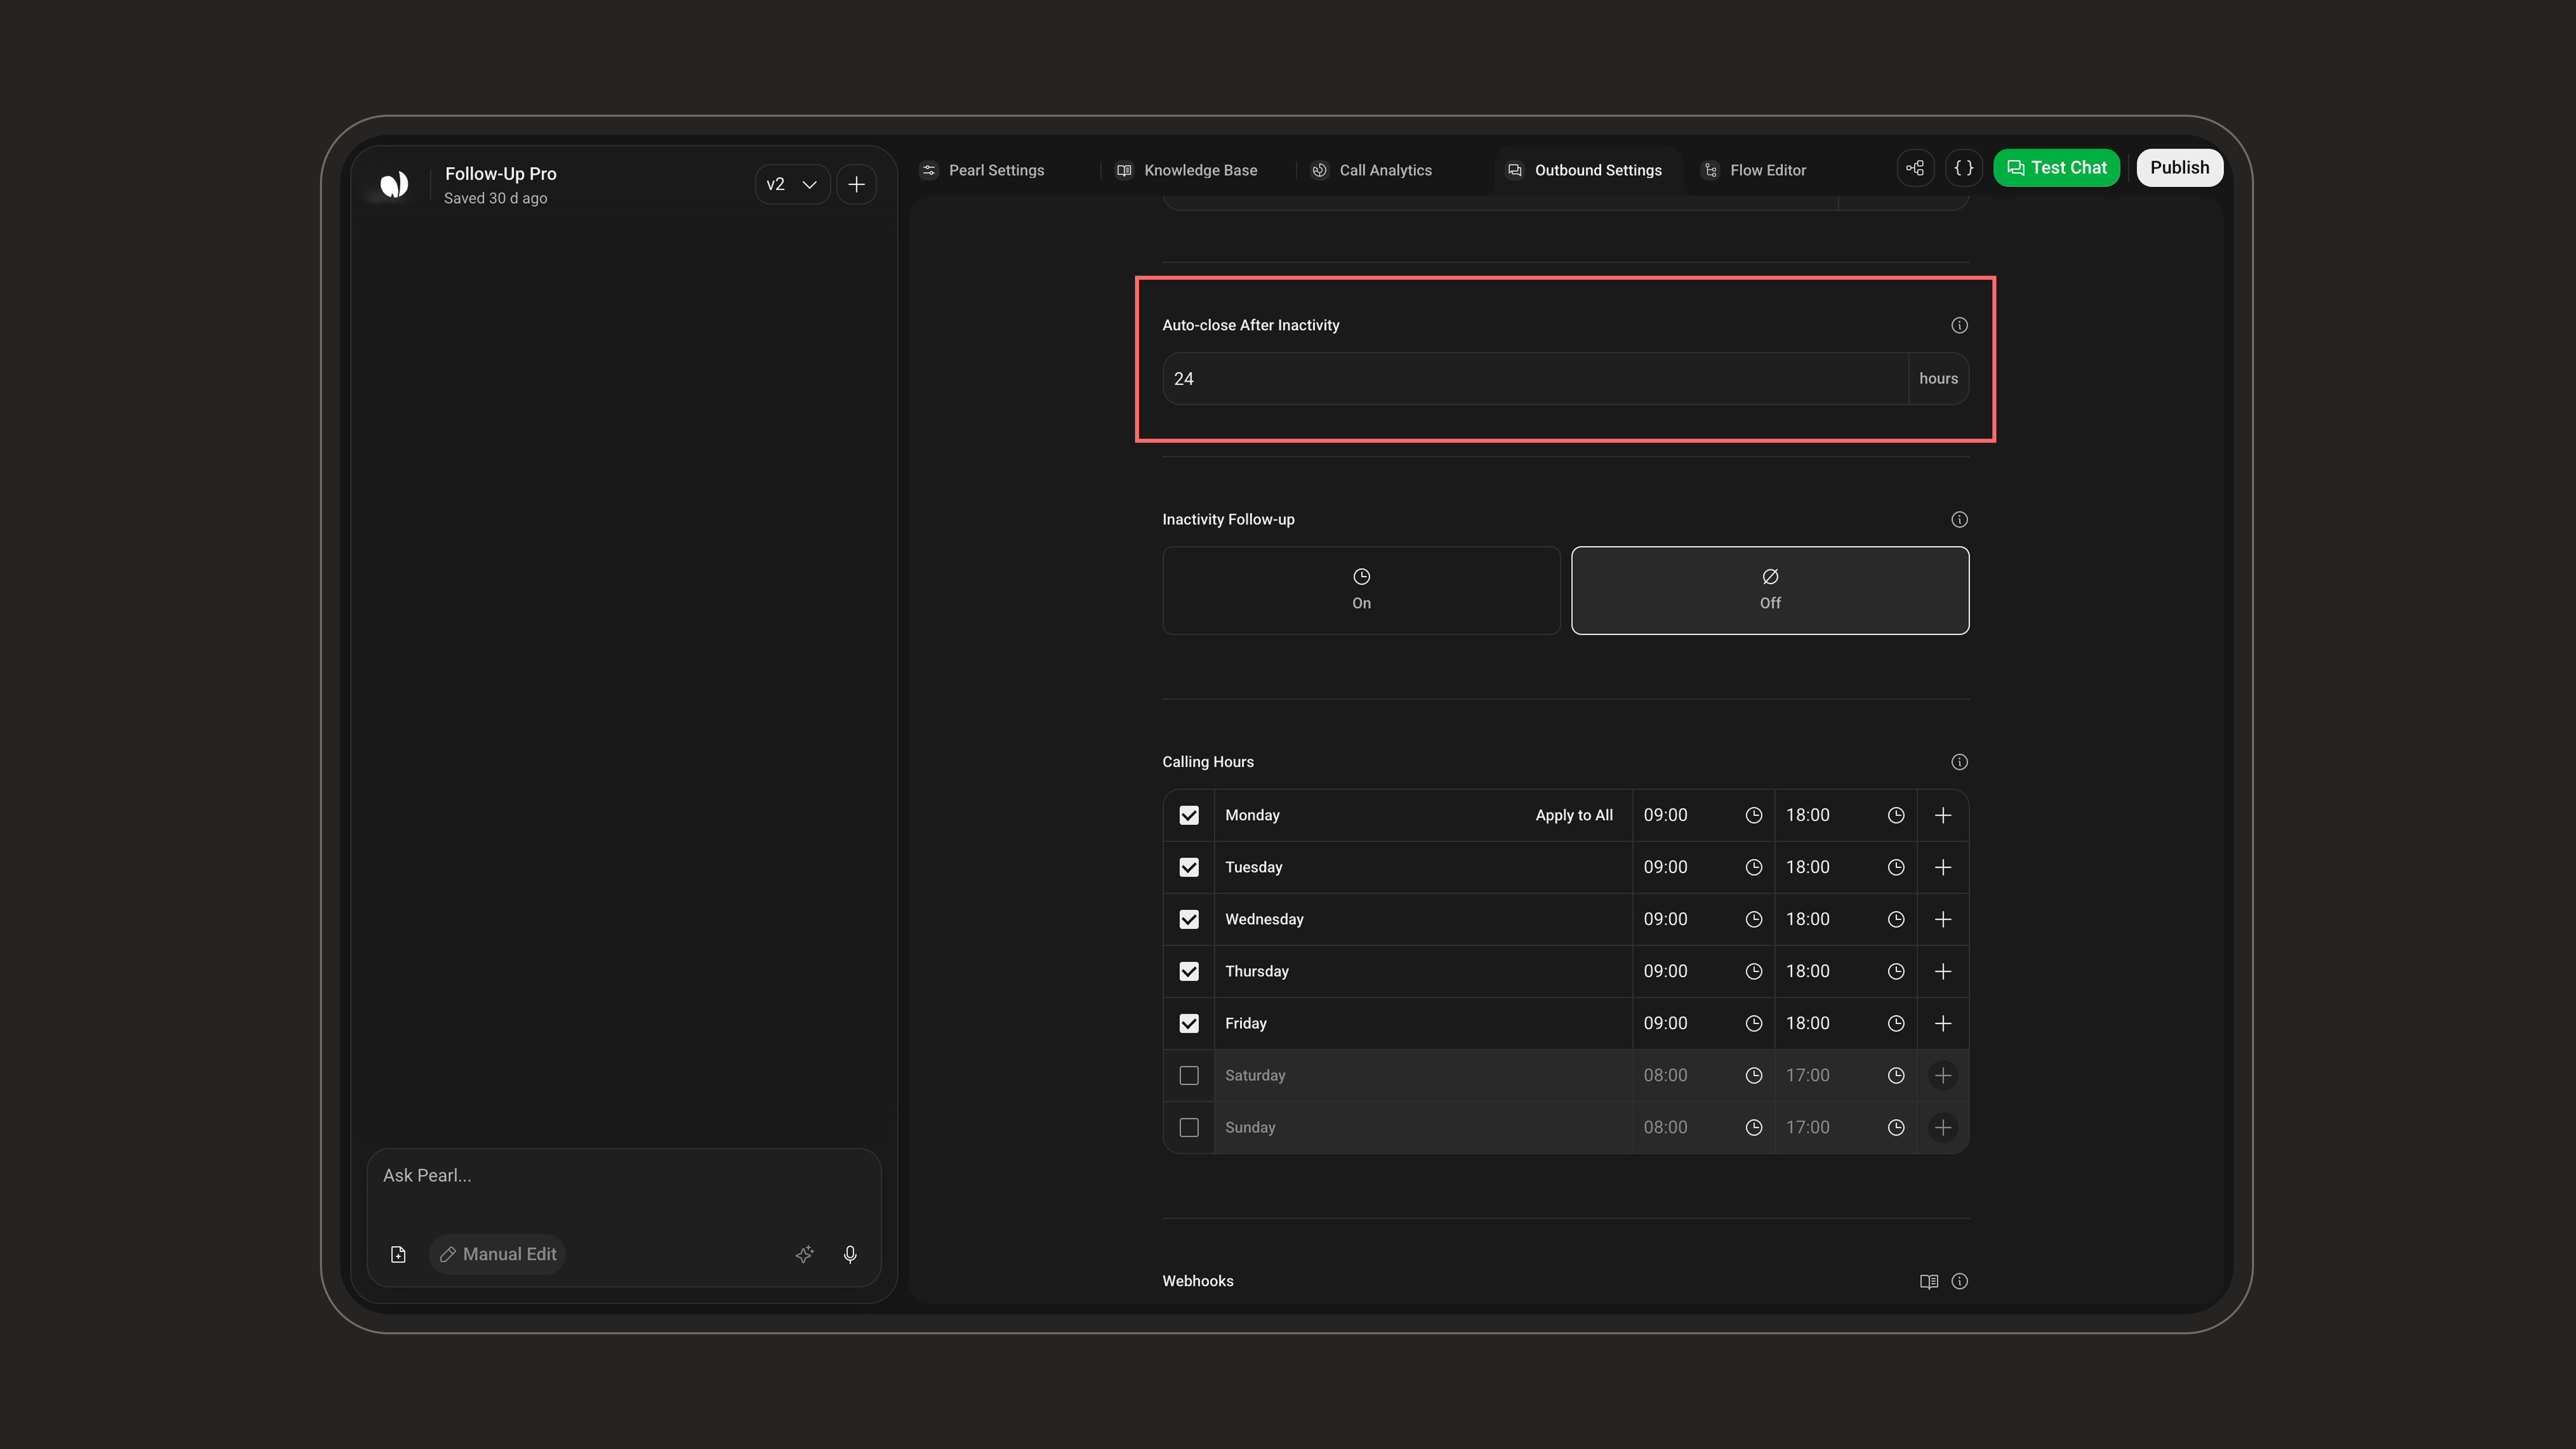Click the attach file icon in Ask Pearl box
2576x1449 pixels.
tap(398, 1254)
